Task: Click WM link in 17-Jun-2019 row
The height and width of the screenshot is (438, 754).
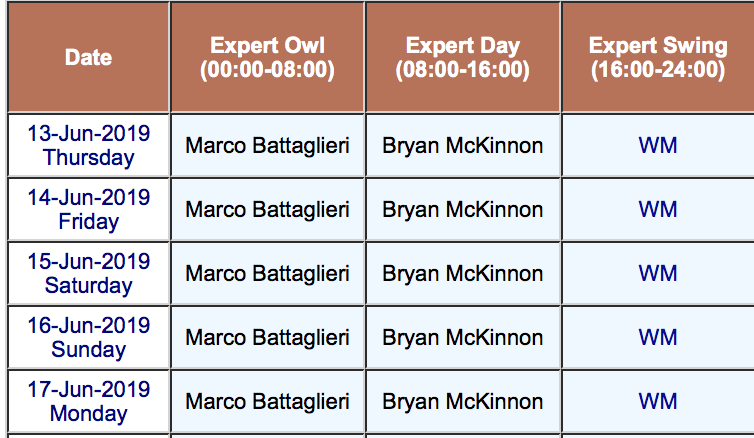Action: tap(658, 401)
